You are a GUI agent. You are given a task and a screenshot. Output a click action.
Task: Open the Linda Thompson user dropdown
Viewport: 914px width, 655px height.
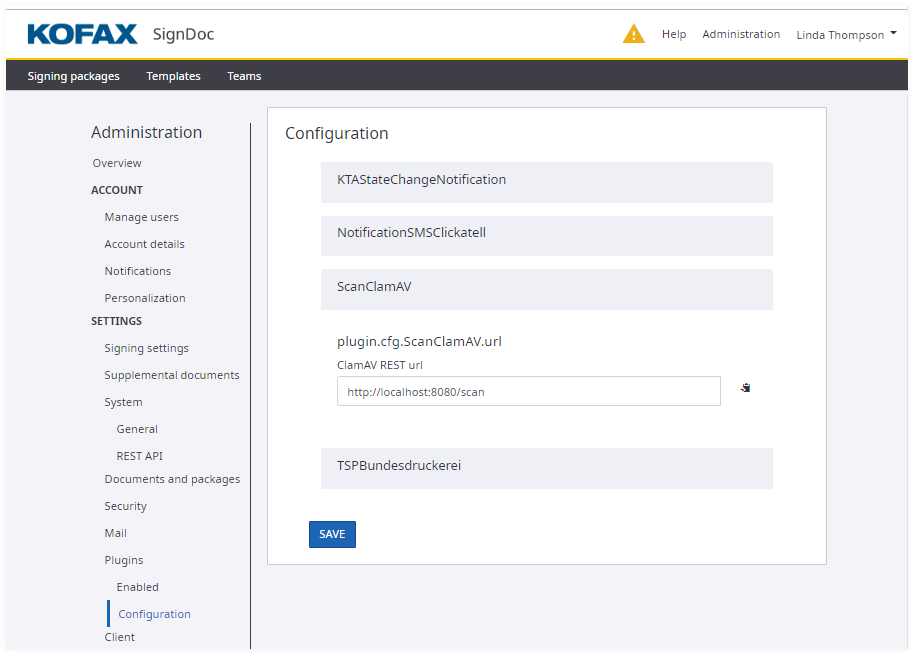point(845,35)
